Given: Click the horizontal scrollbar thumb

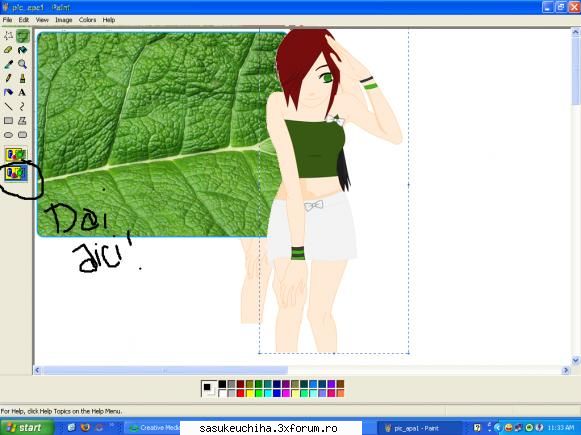Looking at the screenshot, I should pyautogui.click(x=165, y=370).
